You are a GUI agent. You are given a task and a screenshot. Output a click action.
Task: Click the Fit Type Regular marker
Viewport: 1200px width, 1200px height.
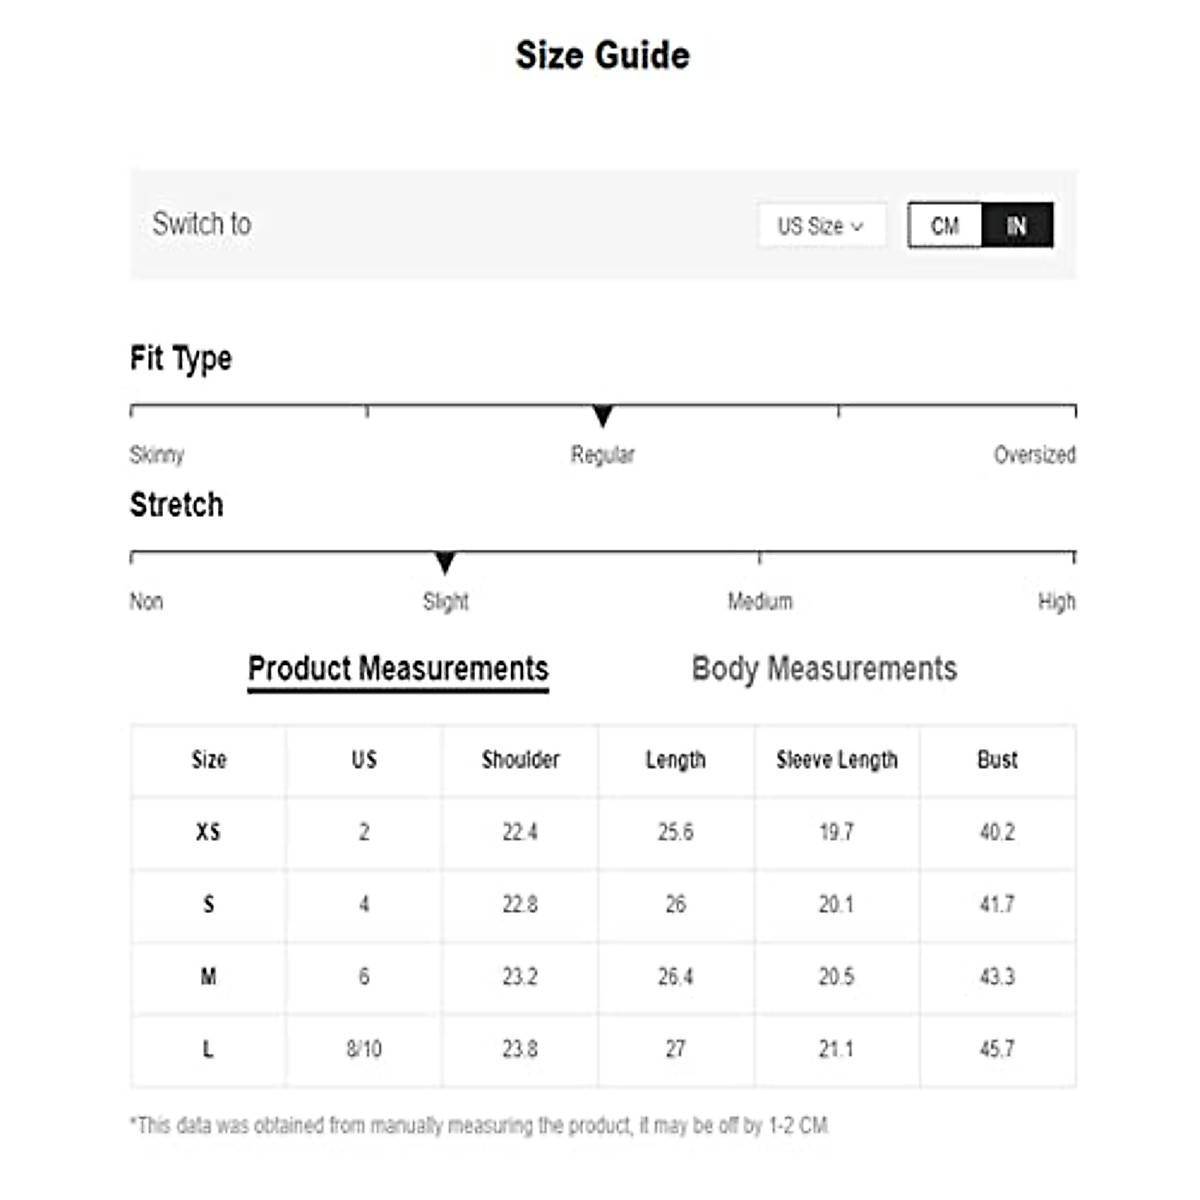(x=602, y=415)
